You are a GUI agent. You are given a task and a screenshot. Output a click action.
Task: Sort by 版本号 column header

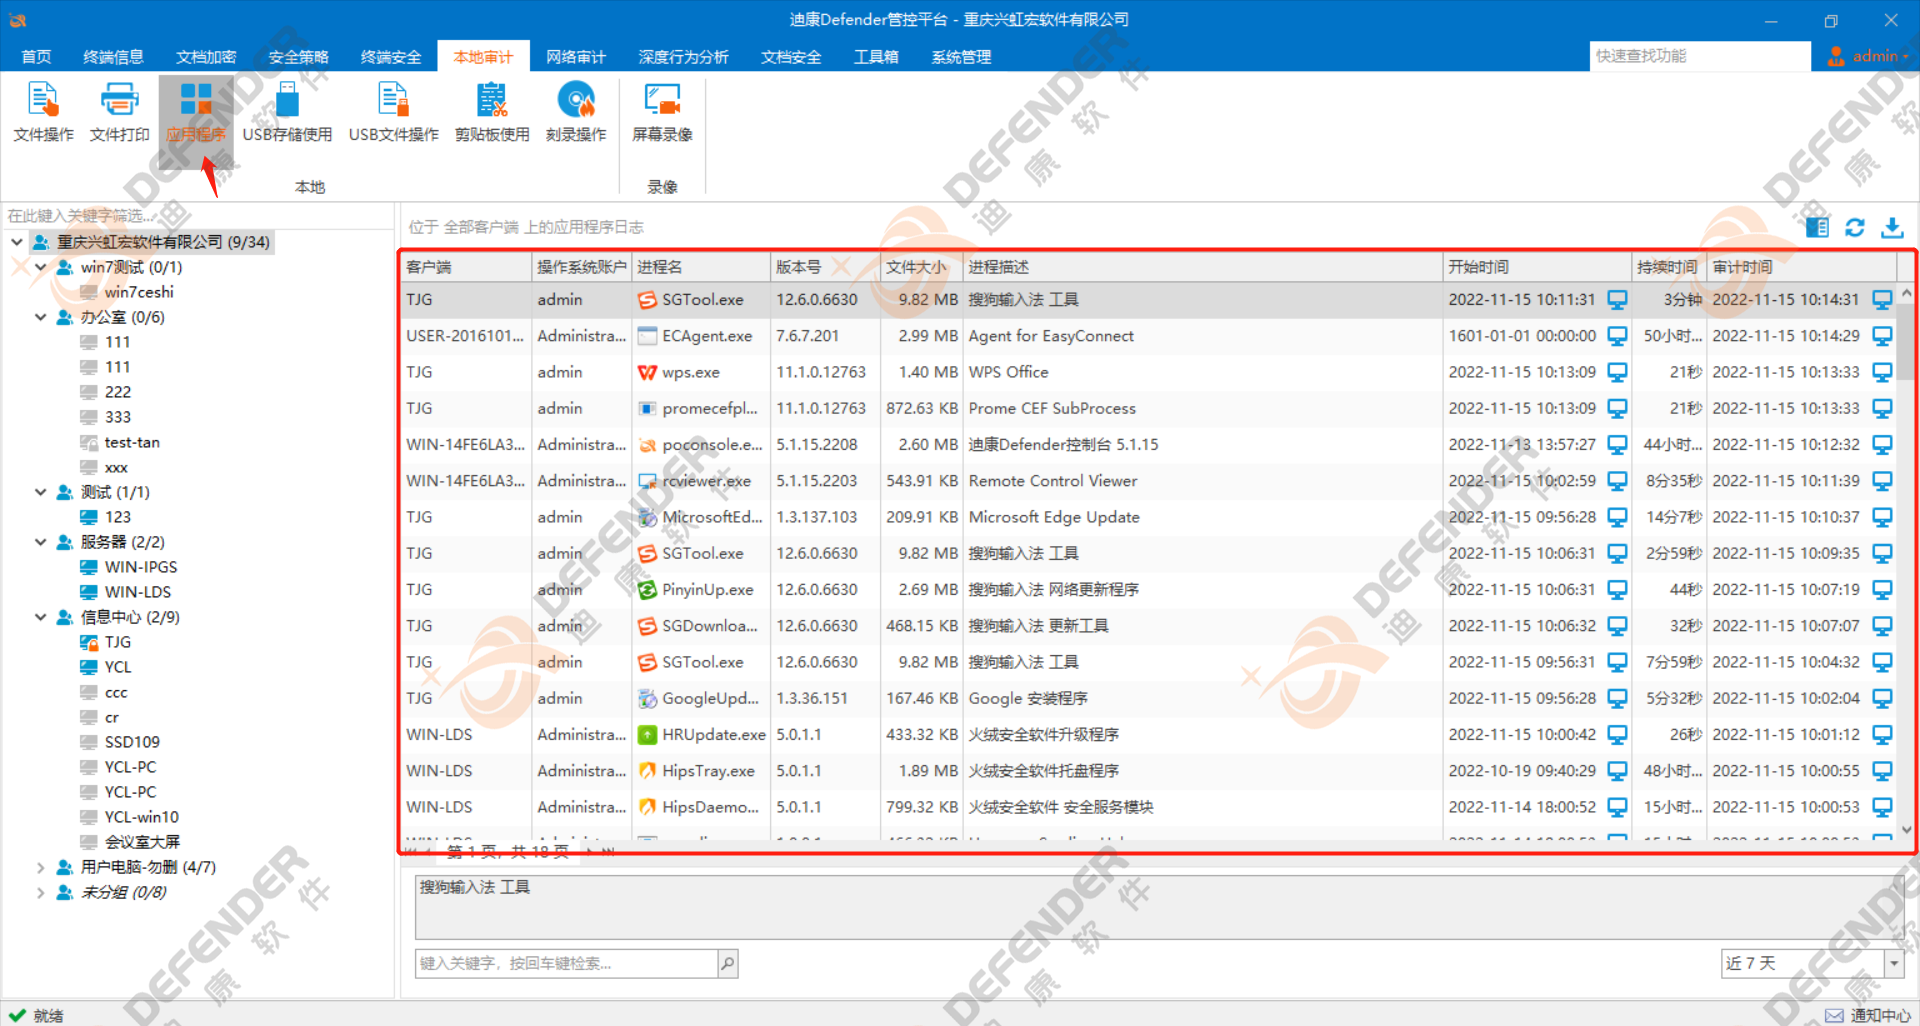[826, 267]
